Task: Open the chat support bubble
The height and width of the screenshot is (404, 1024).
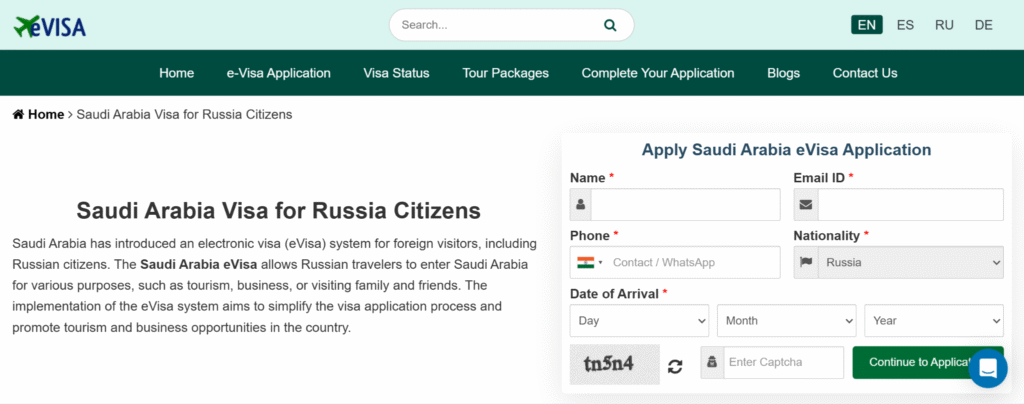Action: pos(987,368)
